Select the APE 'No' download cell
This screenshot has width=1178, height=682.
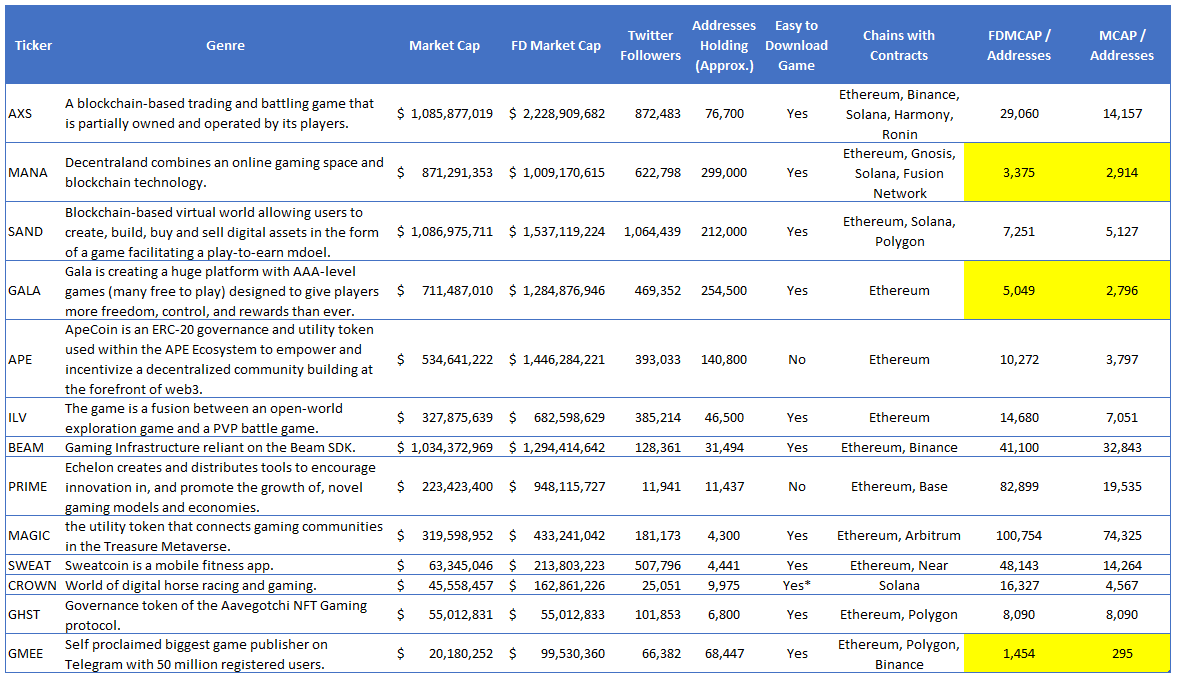point(796,359)
